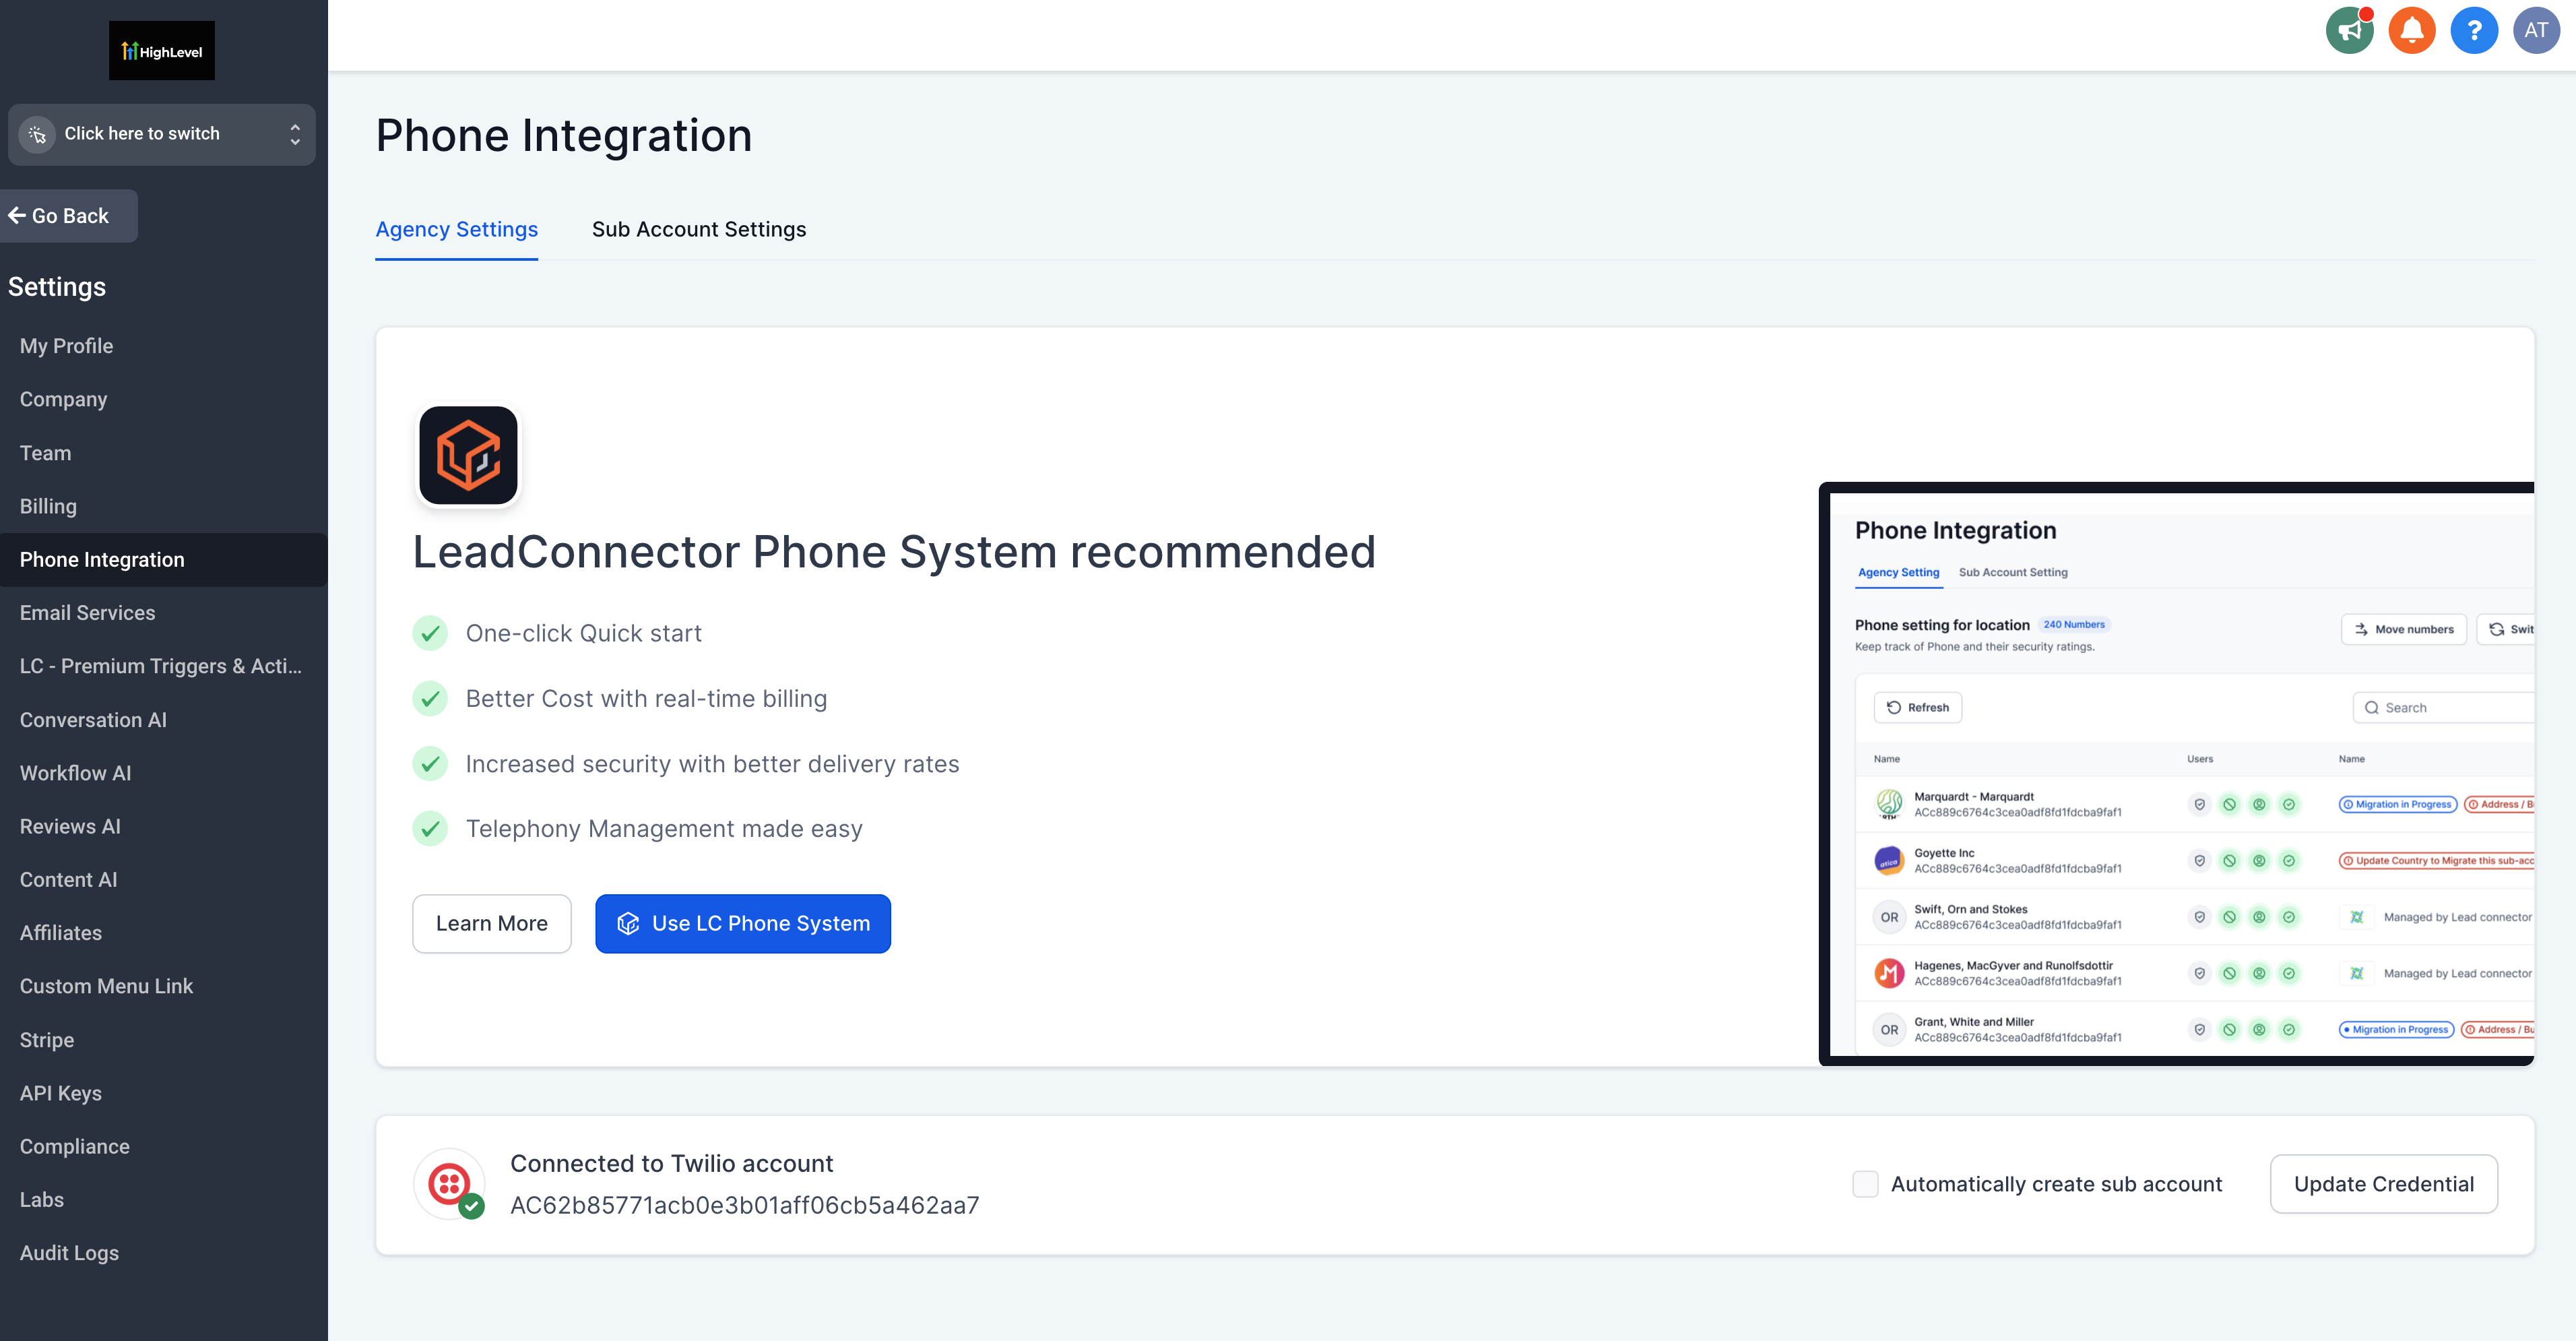This screenshot has width=2576, height=1341.
Task: Click the Settings sidebar heading
Action: [x=57, y=287]
